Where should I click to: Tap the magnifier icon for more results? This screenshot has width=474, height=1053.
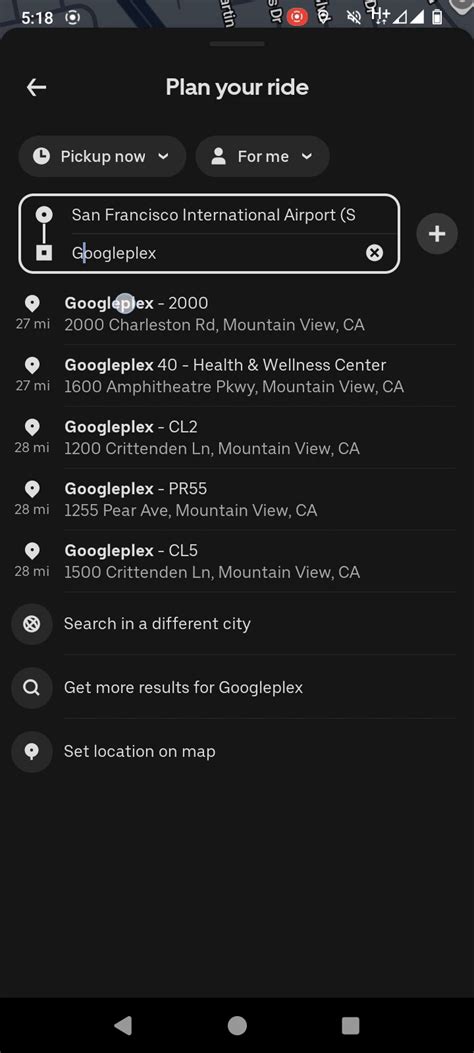tap(32, 688)
